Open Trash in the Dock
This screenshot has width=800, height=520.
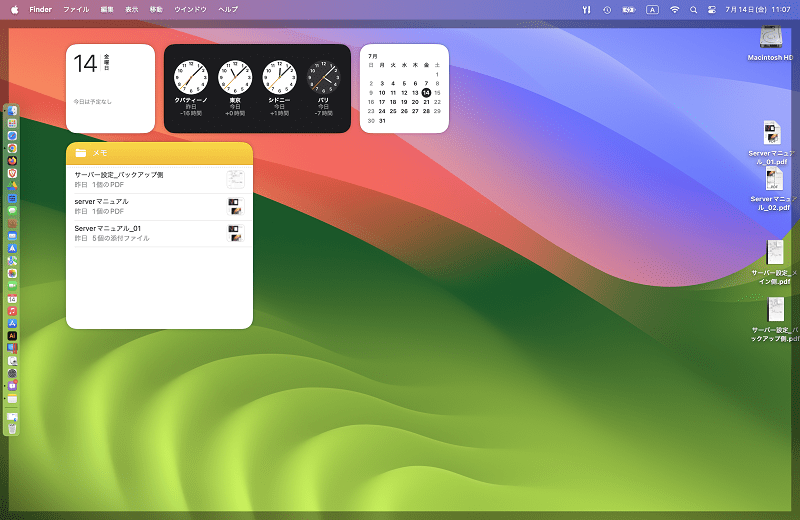click(x=12, y=429)
